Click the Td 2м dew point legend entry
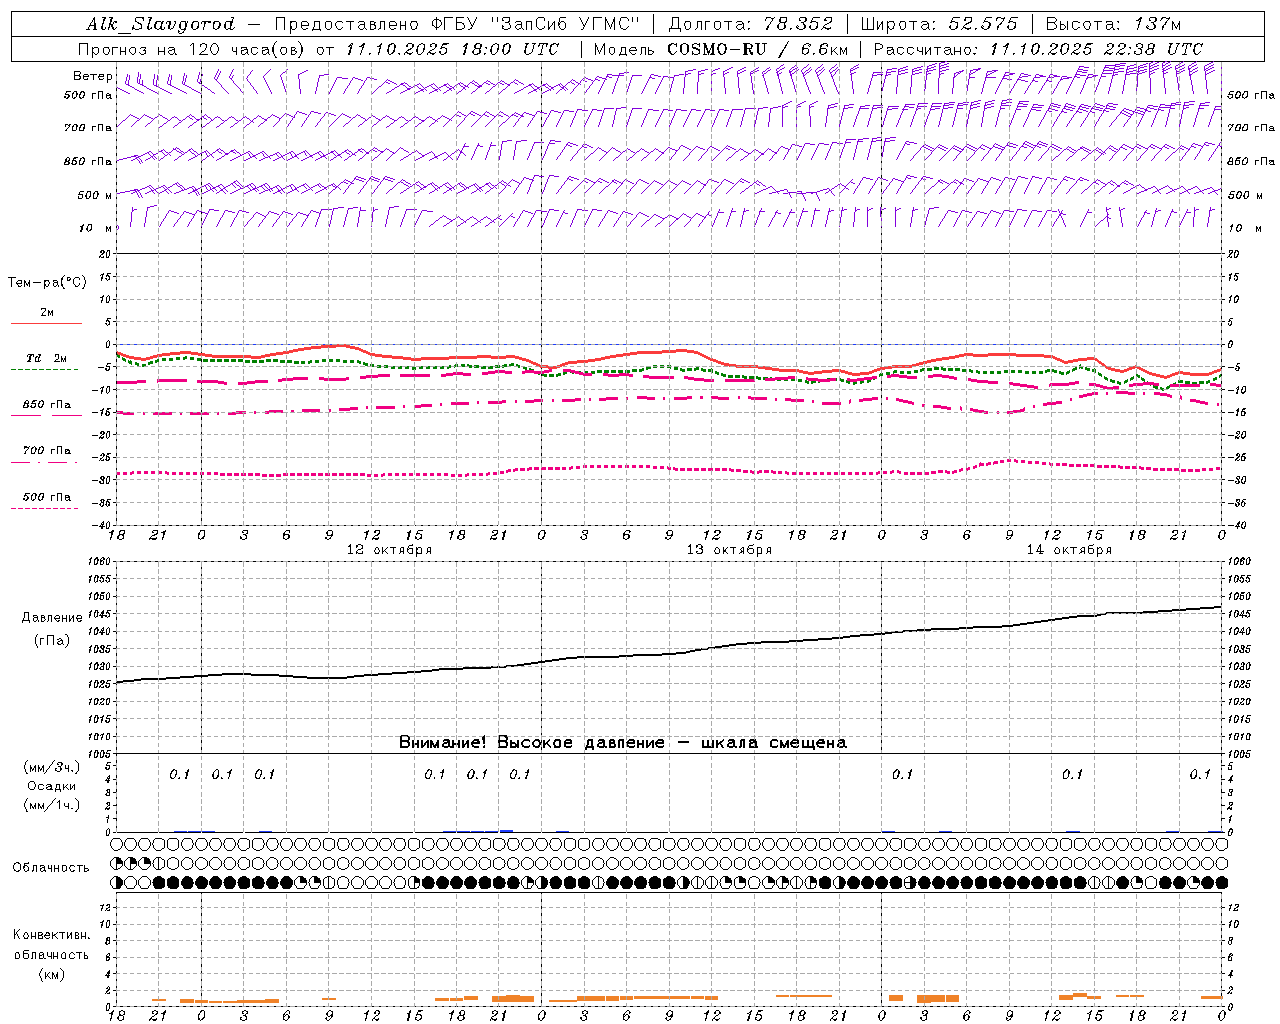Image resolution: width=1280 pixels, height=1024 pixels. tap(47, 358)
